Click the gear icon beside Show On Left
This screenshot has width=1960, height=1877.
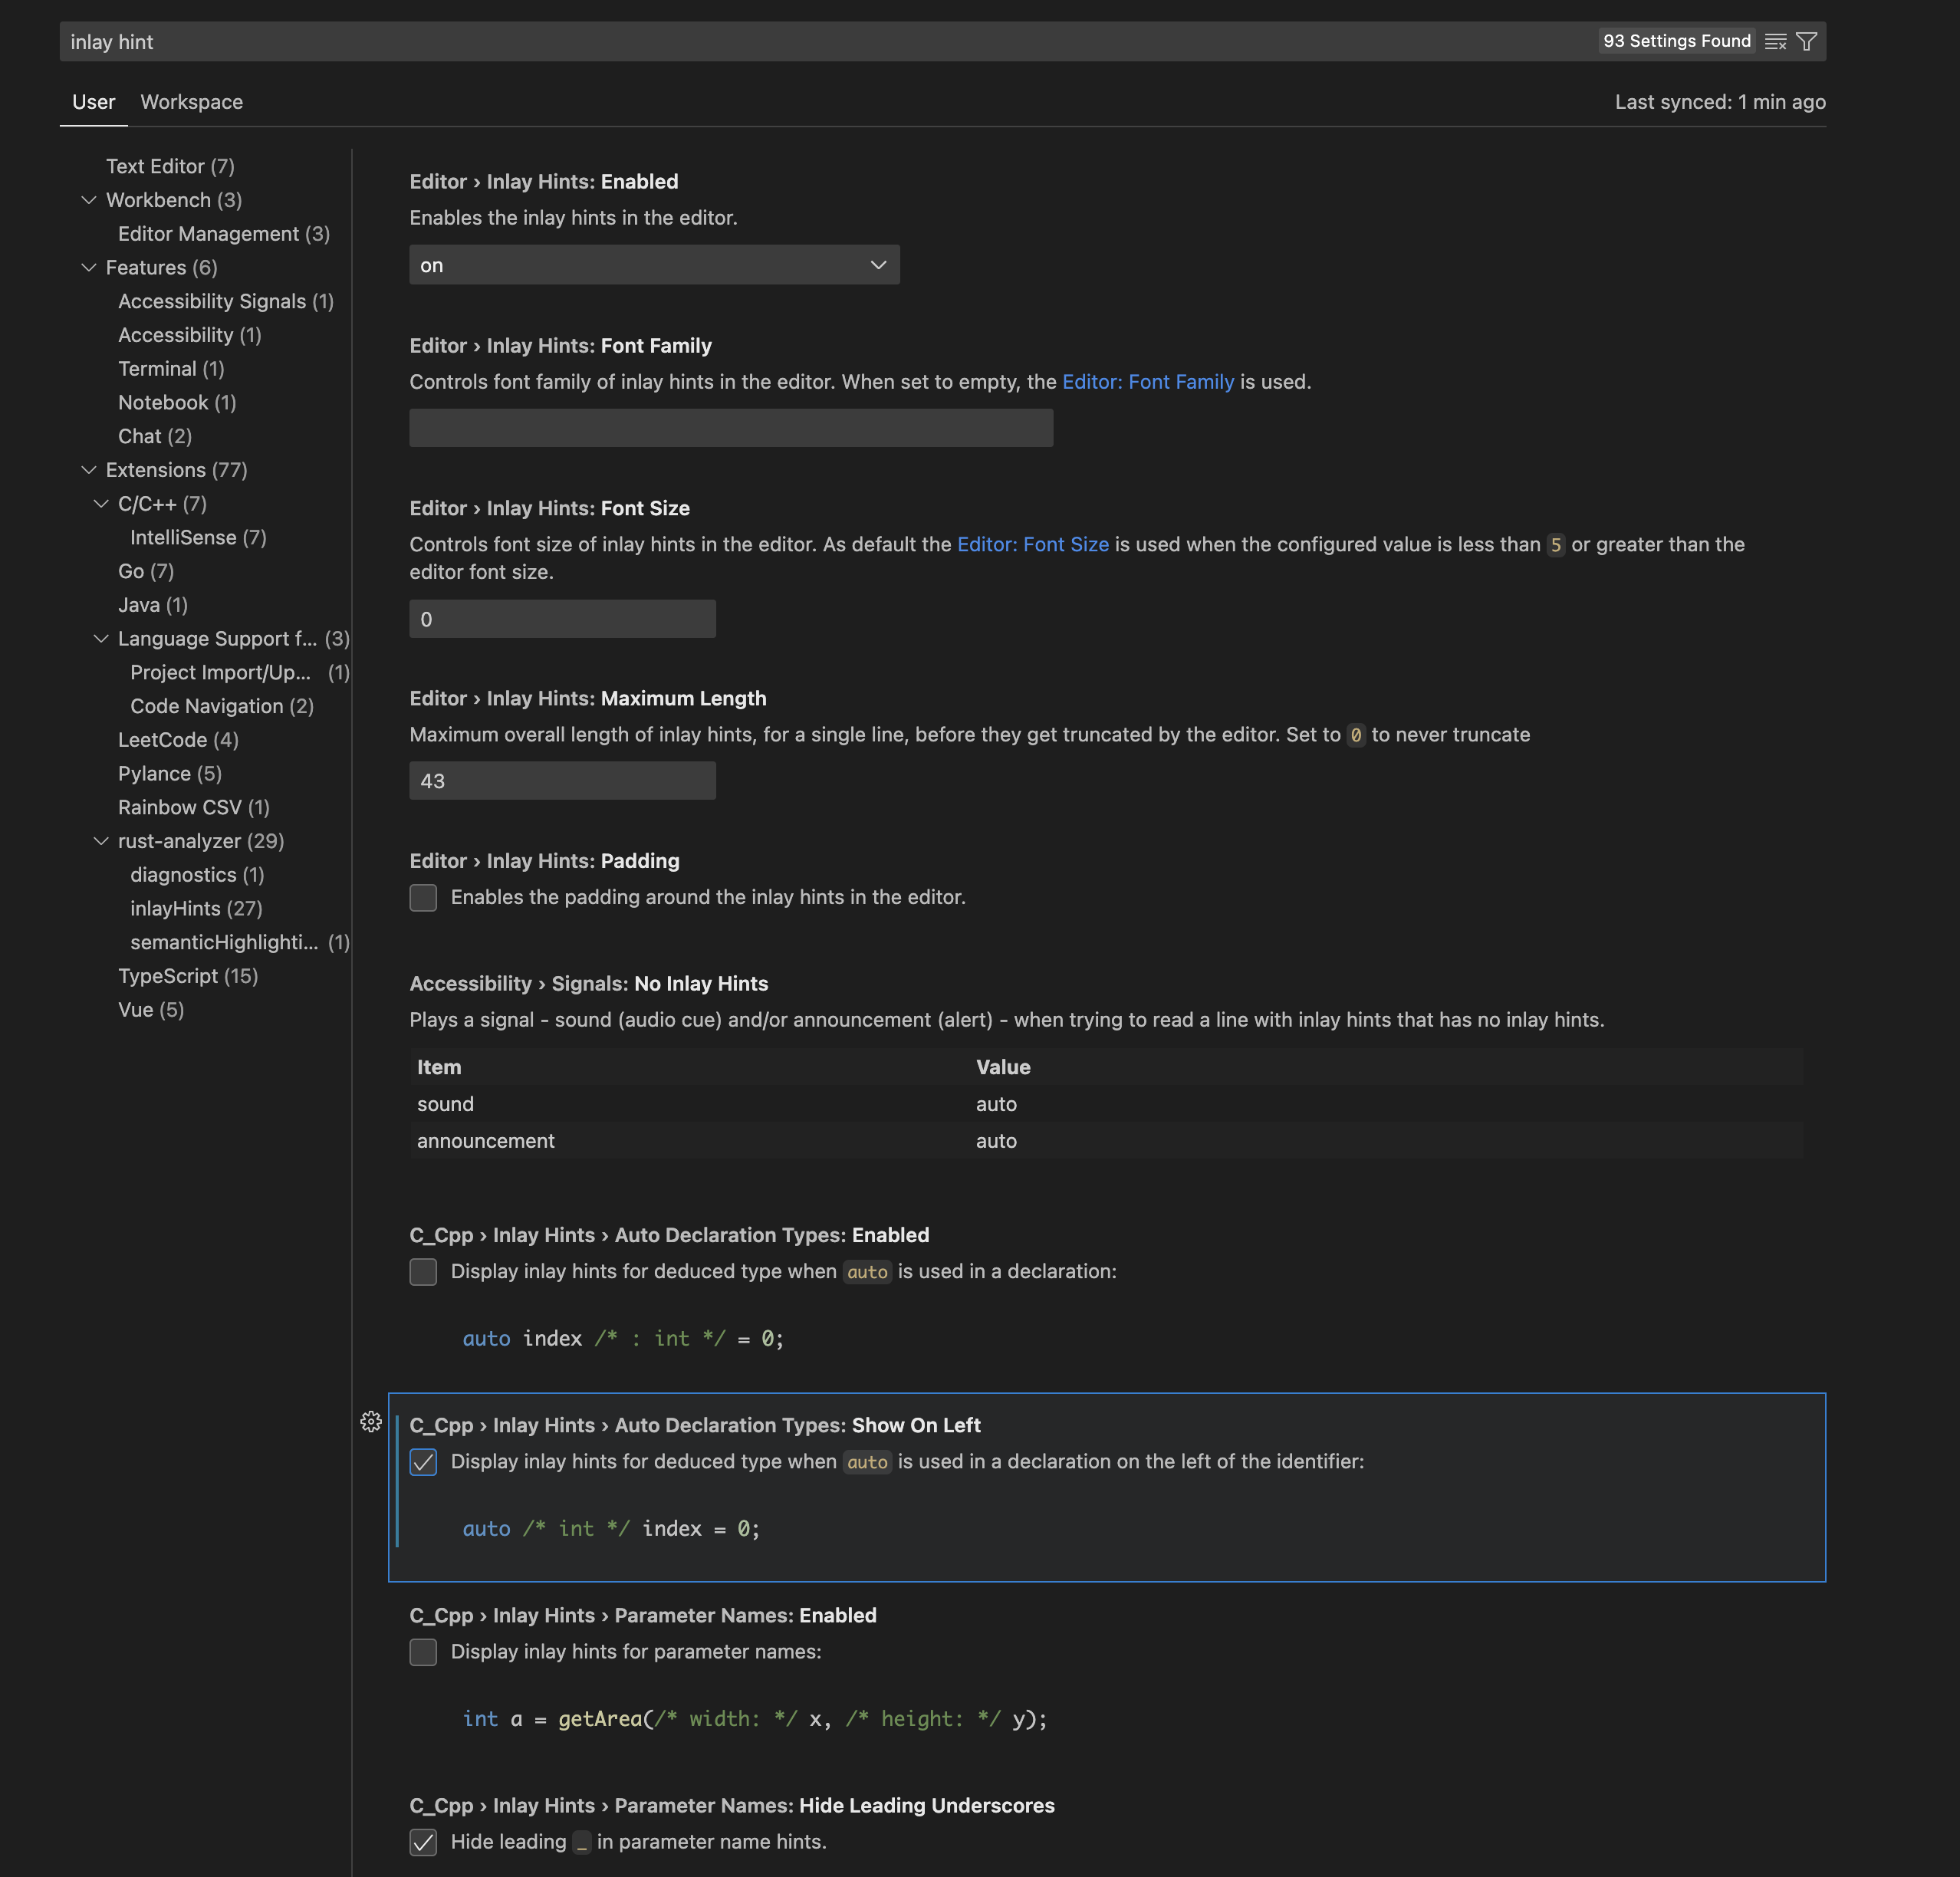[x=371, y=1422]
